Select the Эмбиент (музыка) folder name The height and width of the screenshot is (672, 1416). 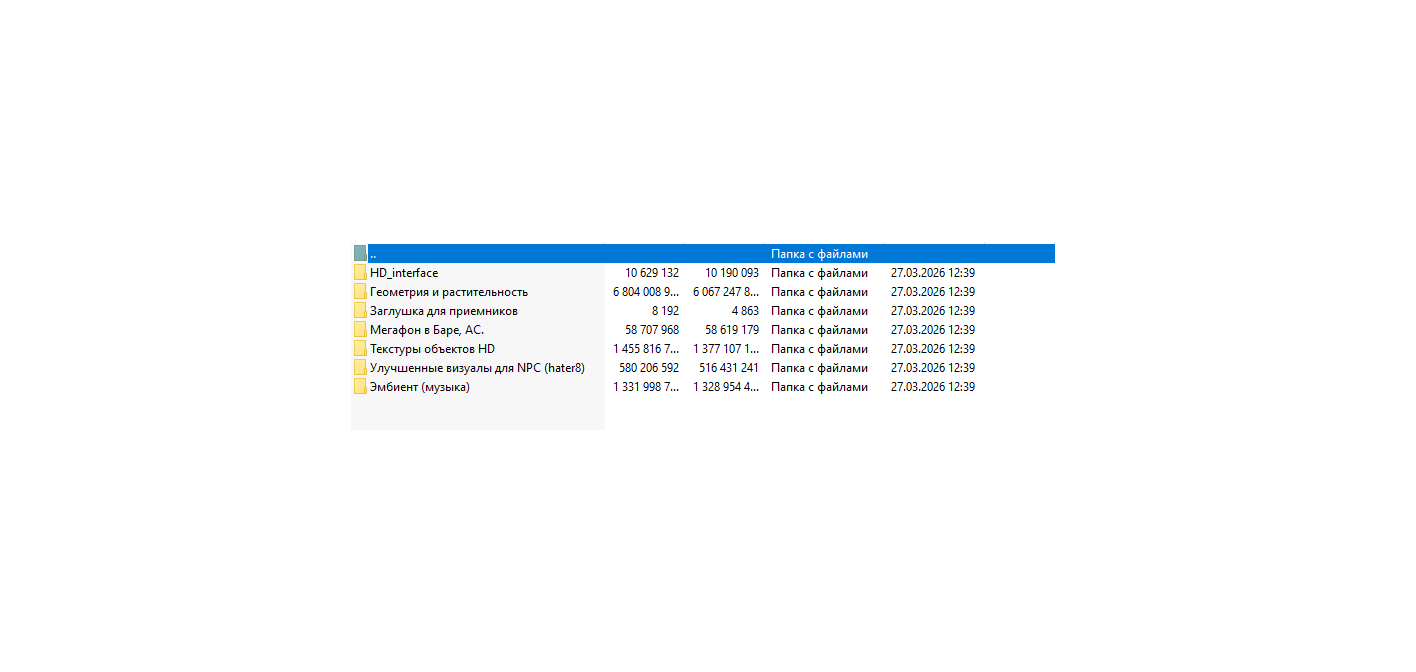point(420,387)
